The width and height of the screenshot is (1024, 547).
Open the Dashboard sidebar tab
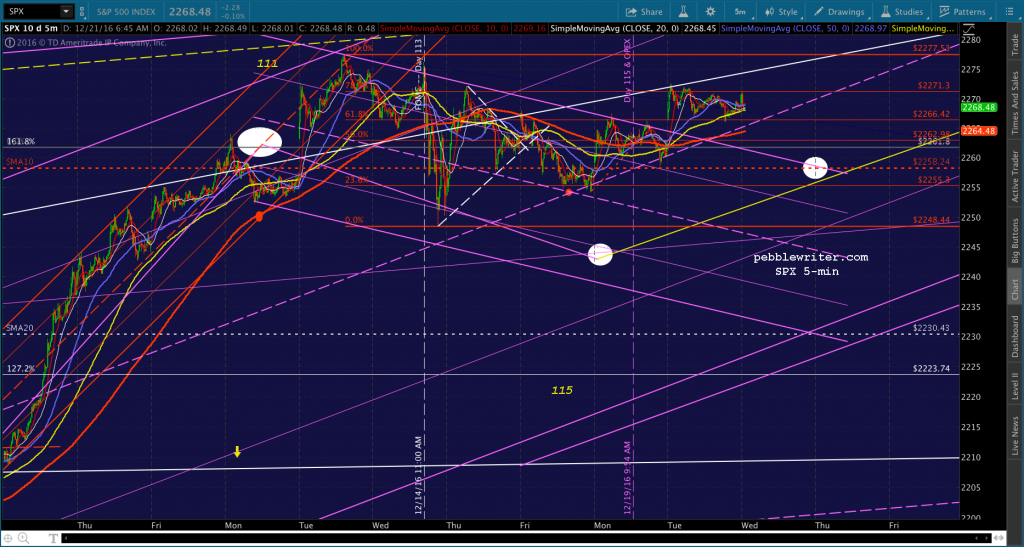click(1016, 336)
